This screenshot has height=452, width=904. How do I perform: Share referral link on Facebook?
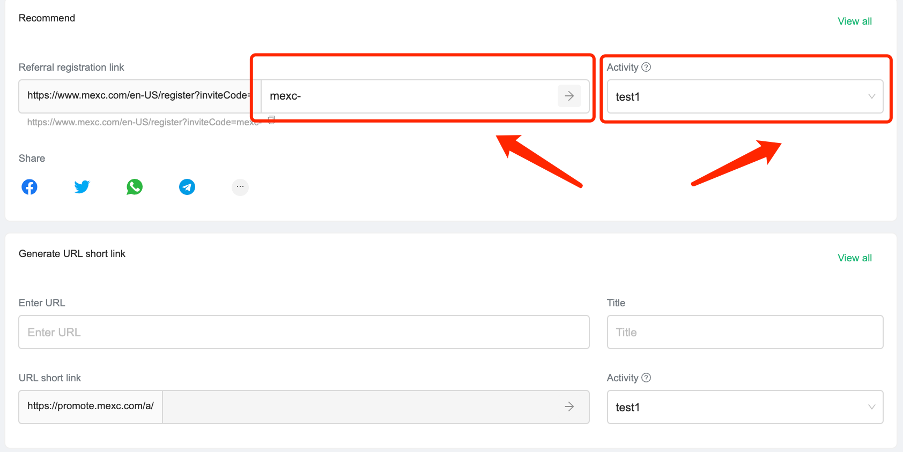tap(29, 187)
